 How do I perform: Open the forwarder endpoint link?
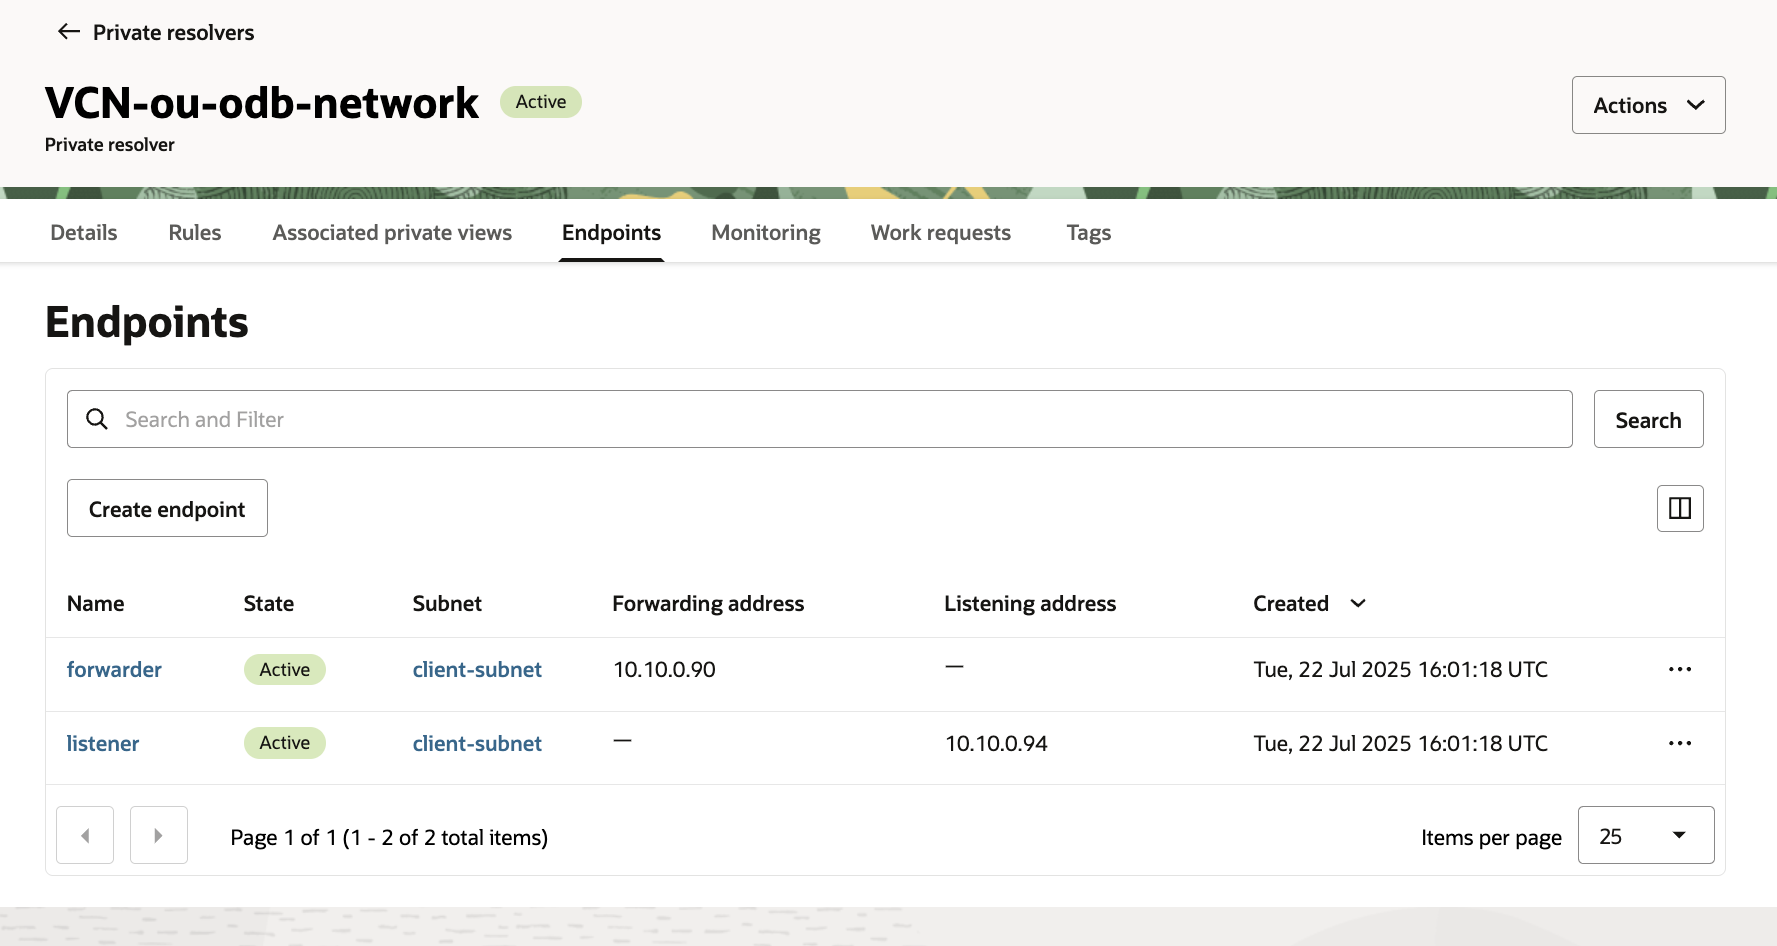(114, 670)
